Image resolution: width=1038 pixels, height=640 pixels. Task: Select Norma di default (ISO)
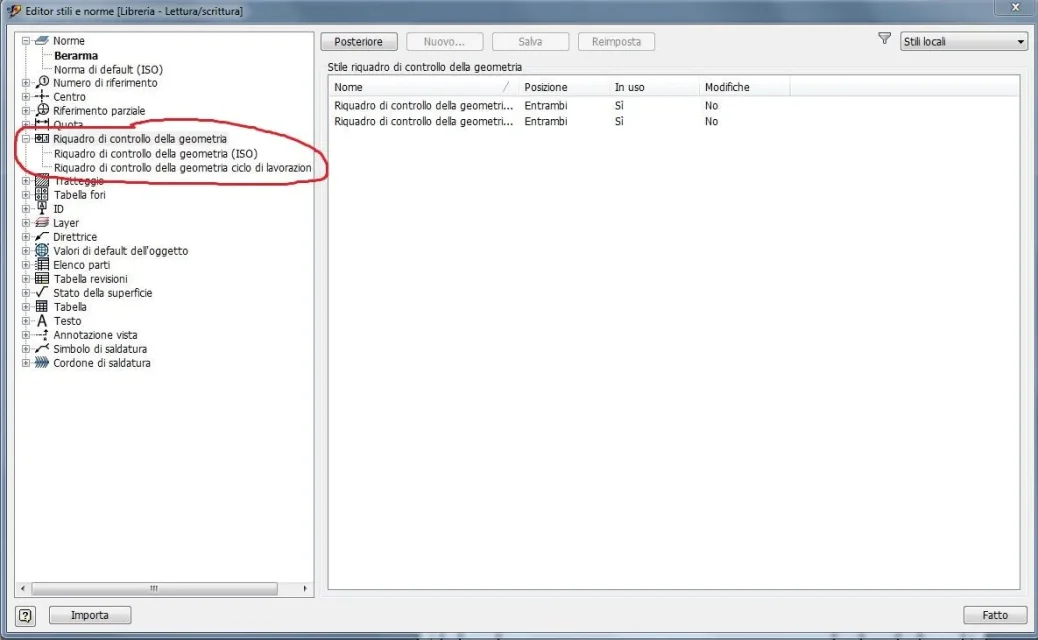coord(109,69)
